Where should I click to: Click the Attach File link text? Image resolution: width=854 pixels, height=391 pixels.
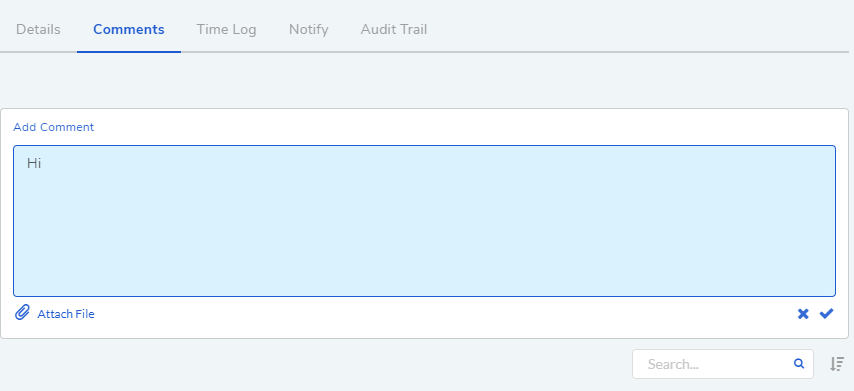pyautogui.click(x=65, y=314)
